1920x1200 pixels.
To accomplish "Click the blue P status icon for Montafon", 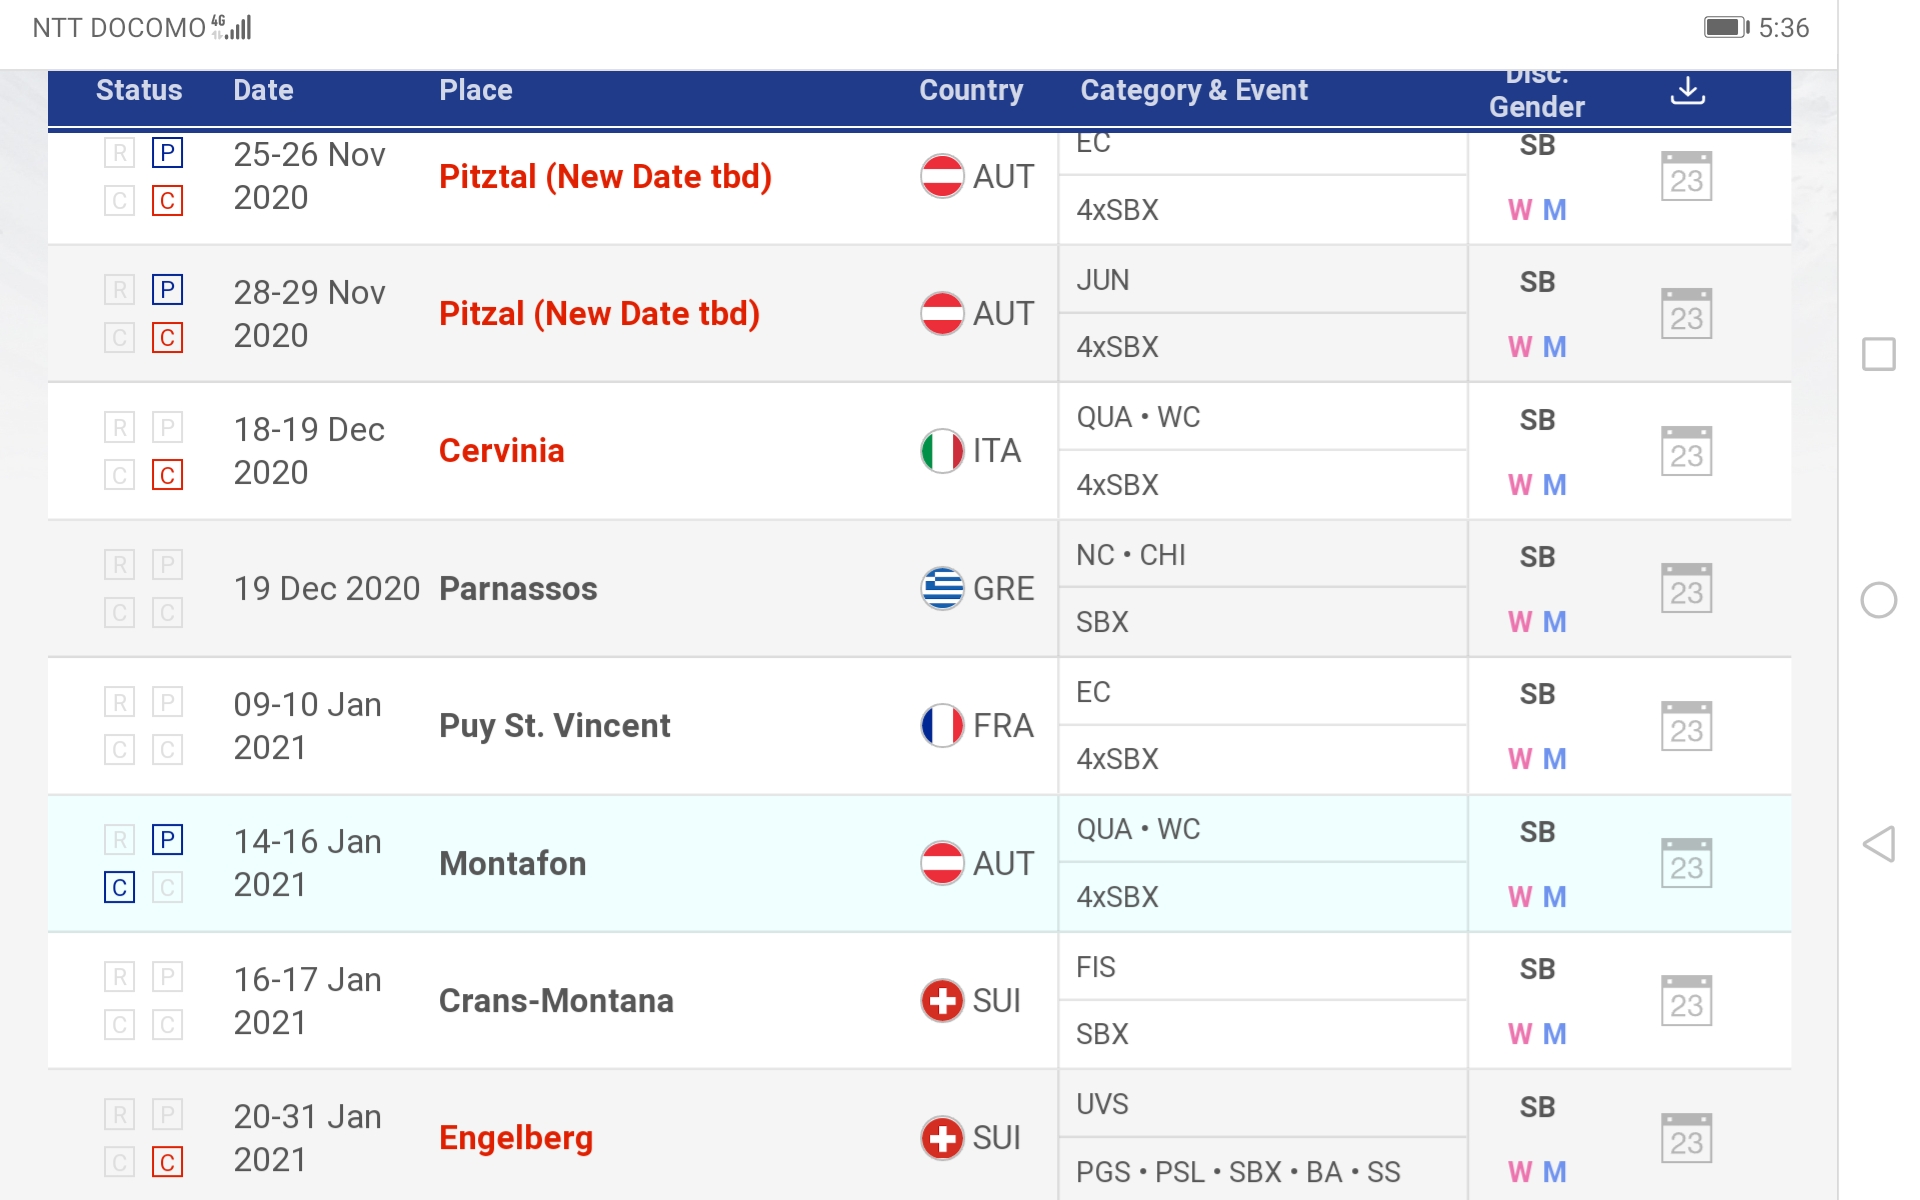I will click(167, 840).
